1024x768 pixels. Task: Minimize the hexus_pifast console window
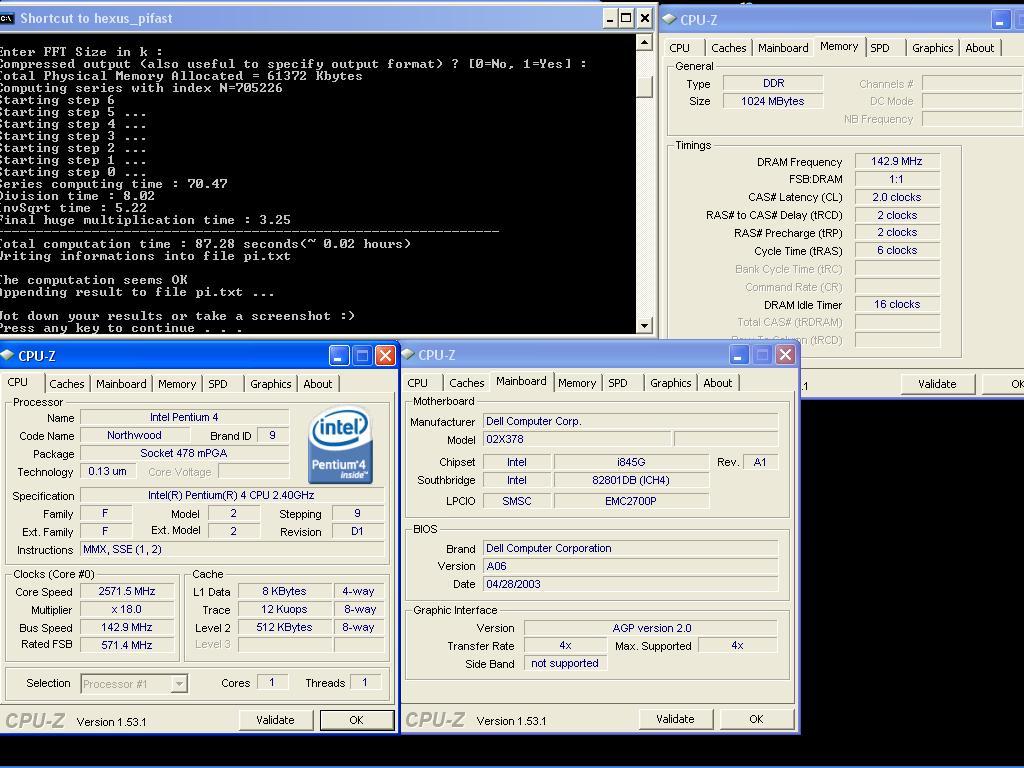pyautogui.click(x=609, y=18)
